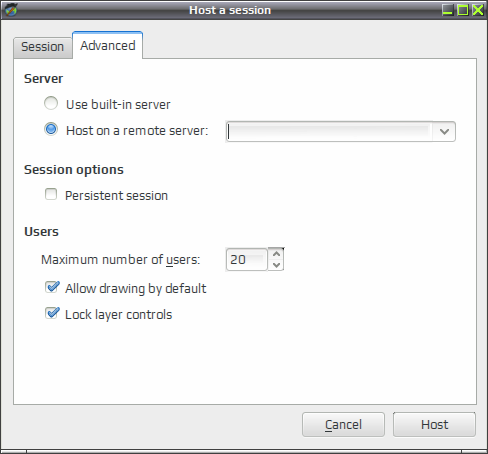Toggle Lock layer controls checkbox
Screen dimensions: 488x454
(x=52, y=313)
